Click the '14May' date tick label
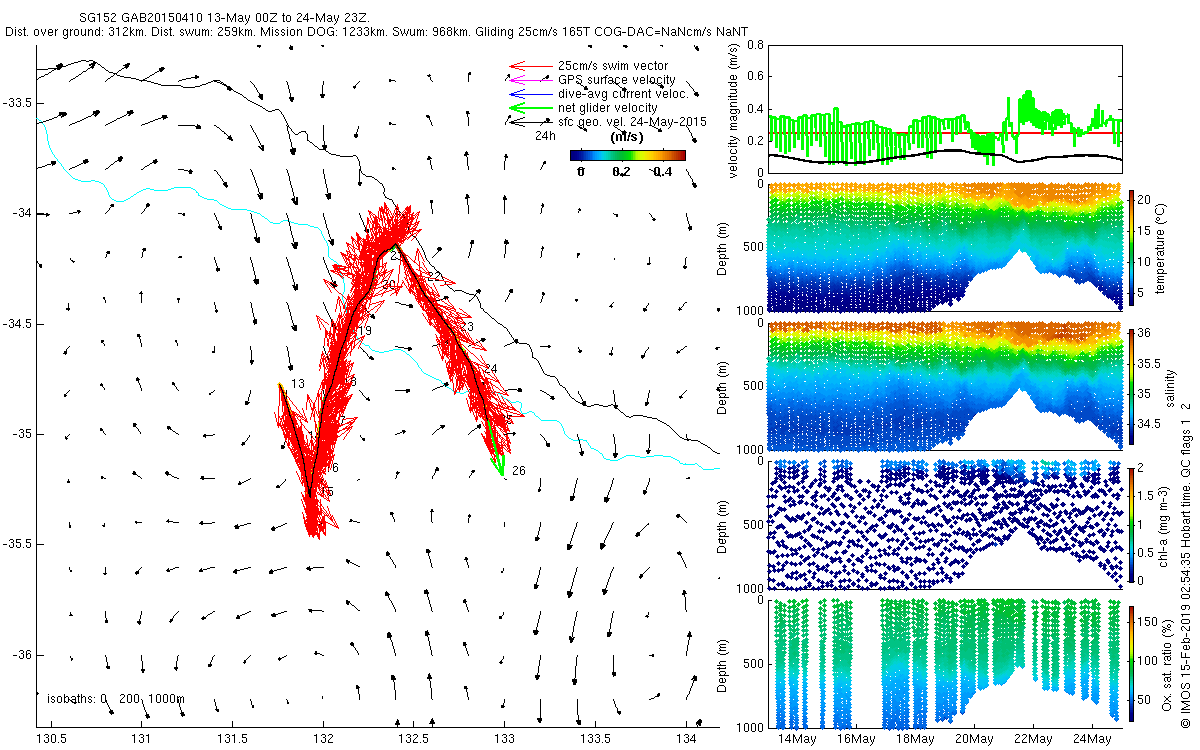This screenshot has width=1200, height=750. click(x=797, y=738)
